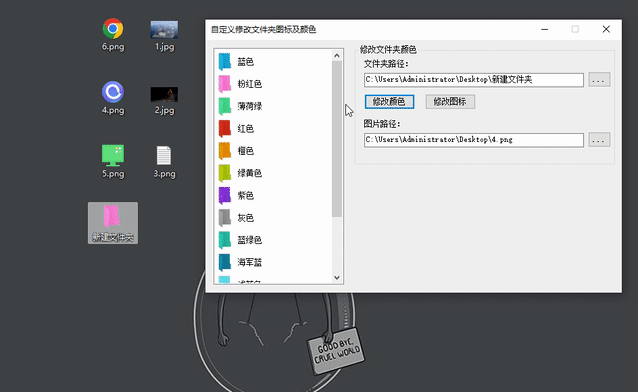Click the 粉红色 list label
This screenshot has height=392, width=638.
[250, 84]
